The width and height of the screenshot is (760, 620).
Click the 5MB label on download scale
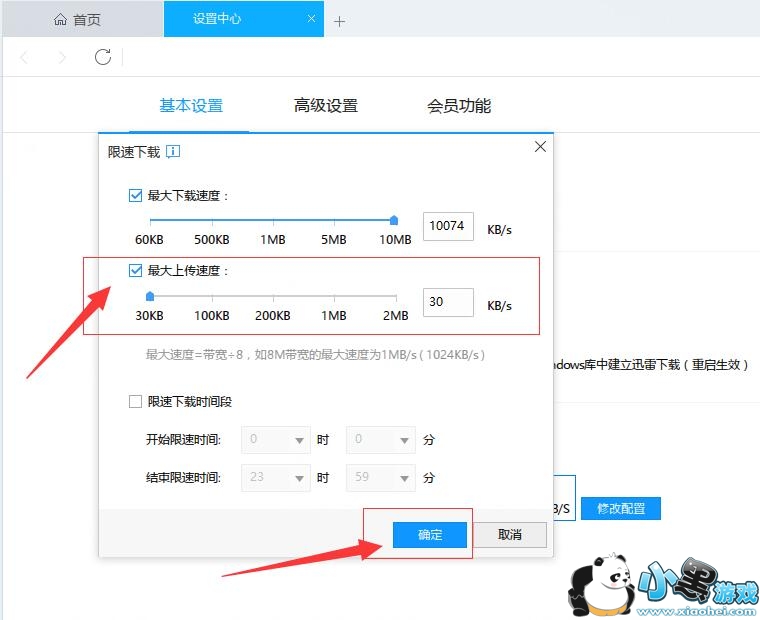pyautogui.click(x=333, y=239)
